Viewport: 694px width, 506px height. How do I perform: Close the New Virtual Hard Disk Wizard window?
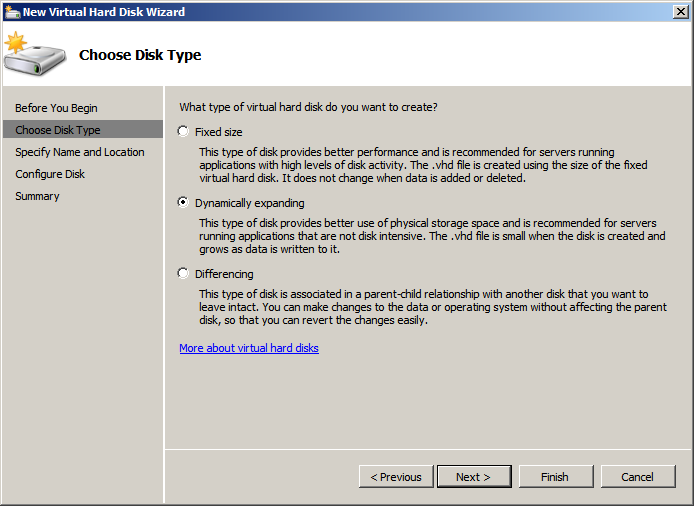point(679,12)
